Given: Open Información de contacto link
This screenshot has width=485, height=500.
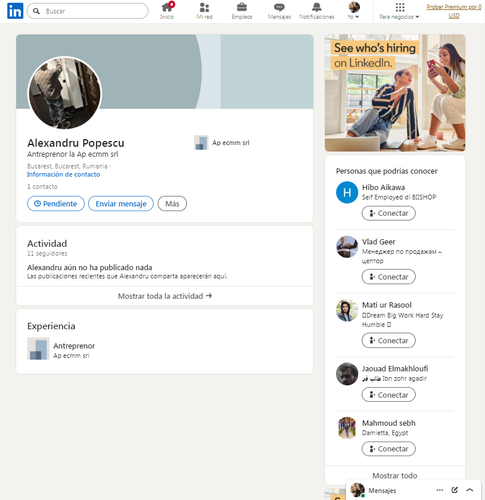Looking at the screenshot, I should (x=63, y=174).
